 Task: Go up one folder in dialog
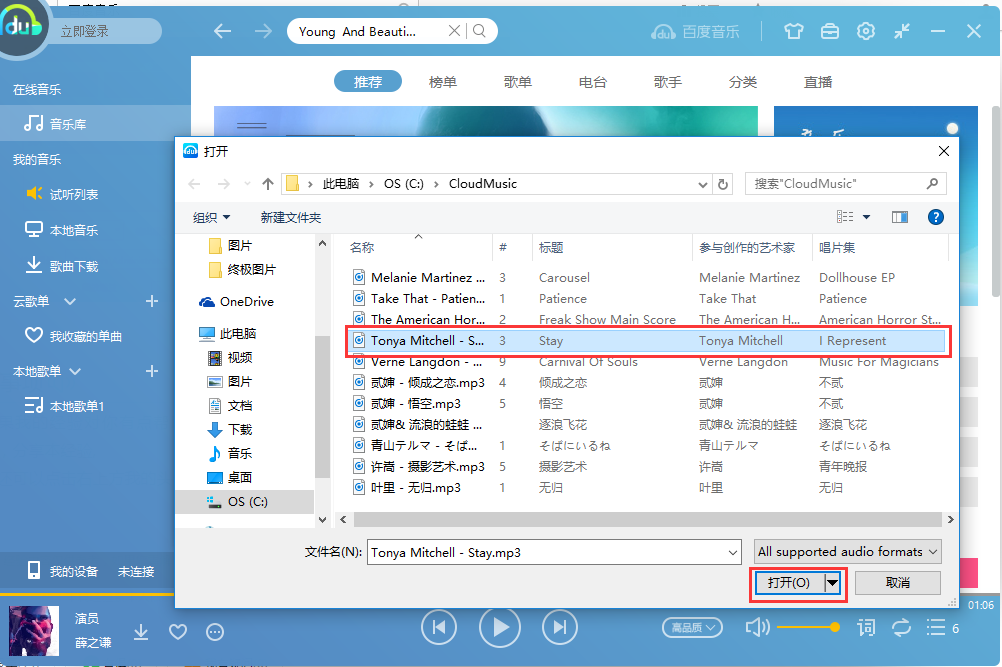pos(268,184)
